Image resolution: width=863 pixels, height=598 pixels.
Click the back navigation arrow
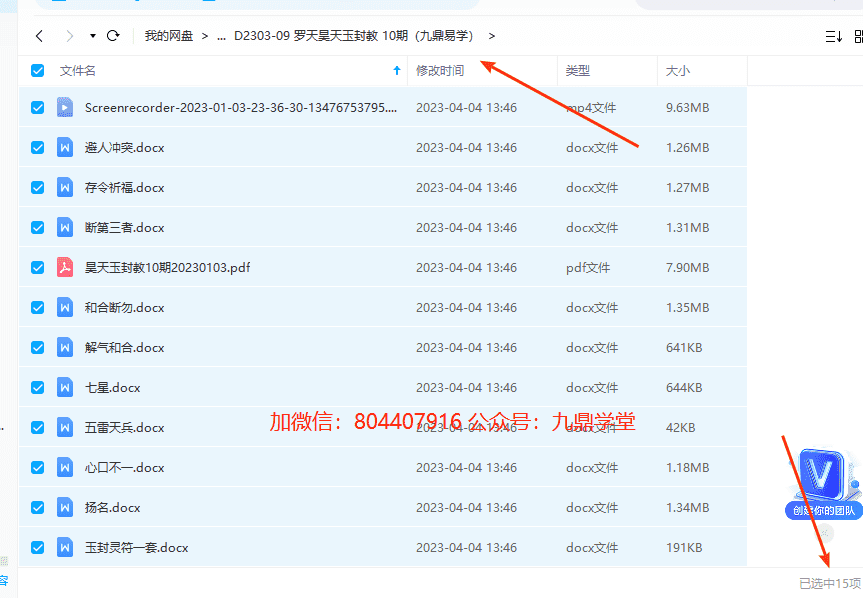[39, 36]
